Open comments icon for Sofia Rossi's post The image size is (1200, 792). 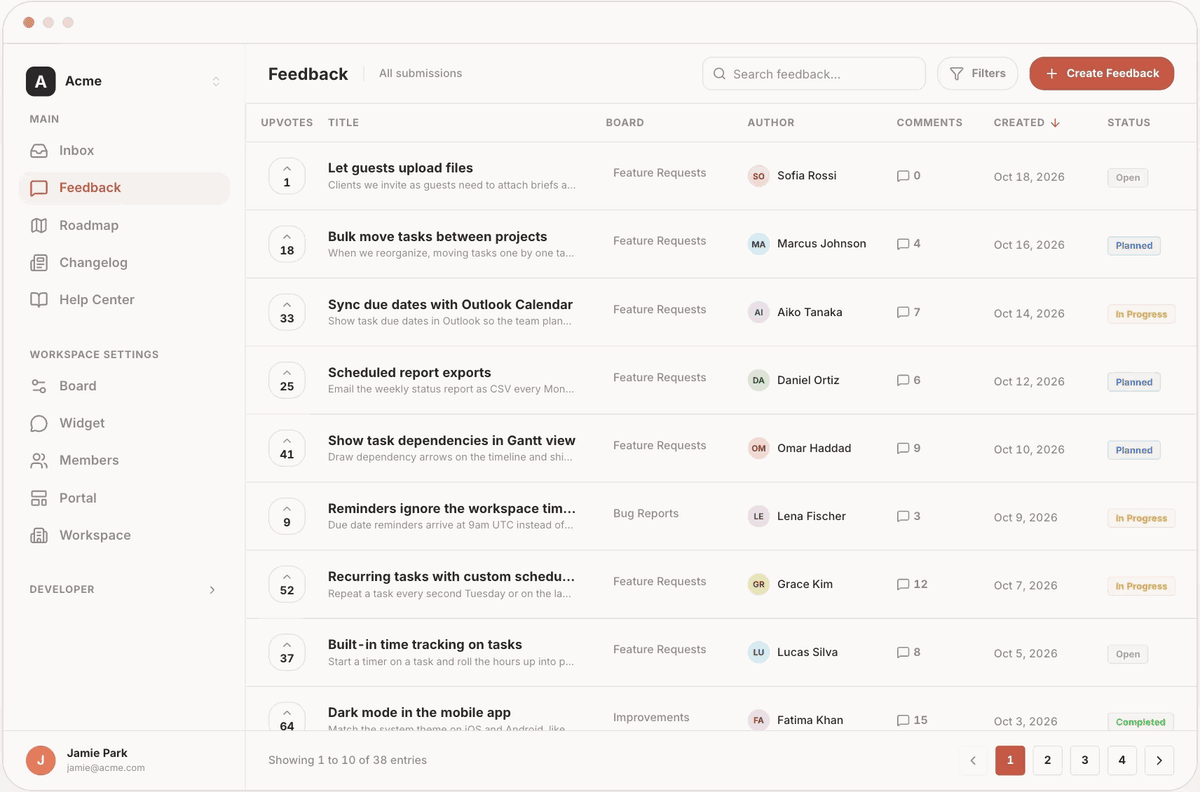click(x=903, y=176)
